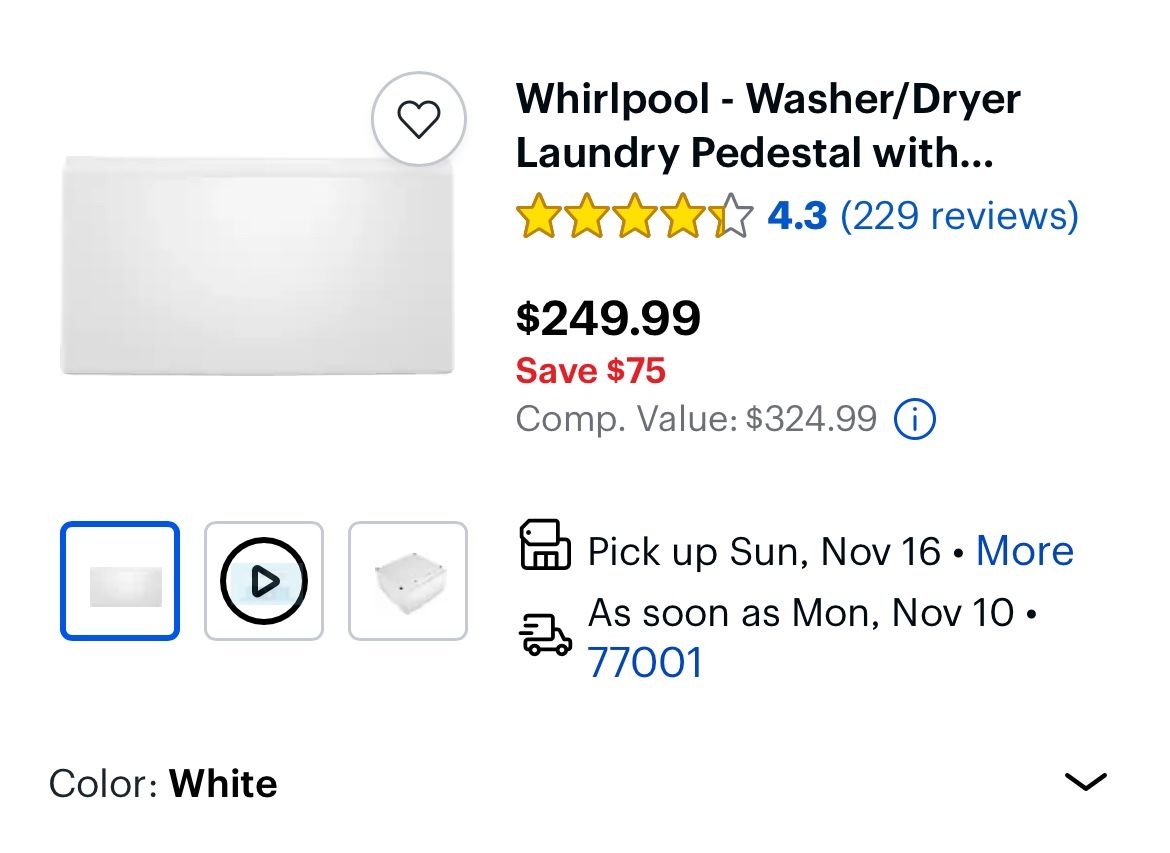Select the currently highlighted first thumbnail
The height and width of the screenshot is (853, 1170).
click(119, 580)
